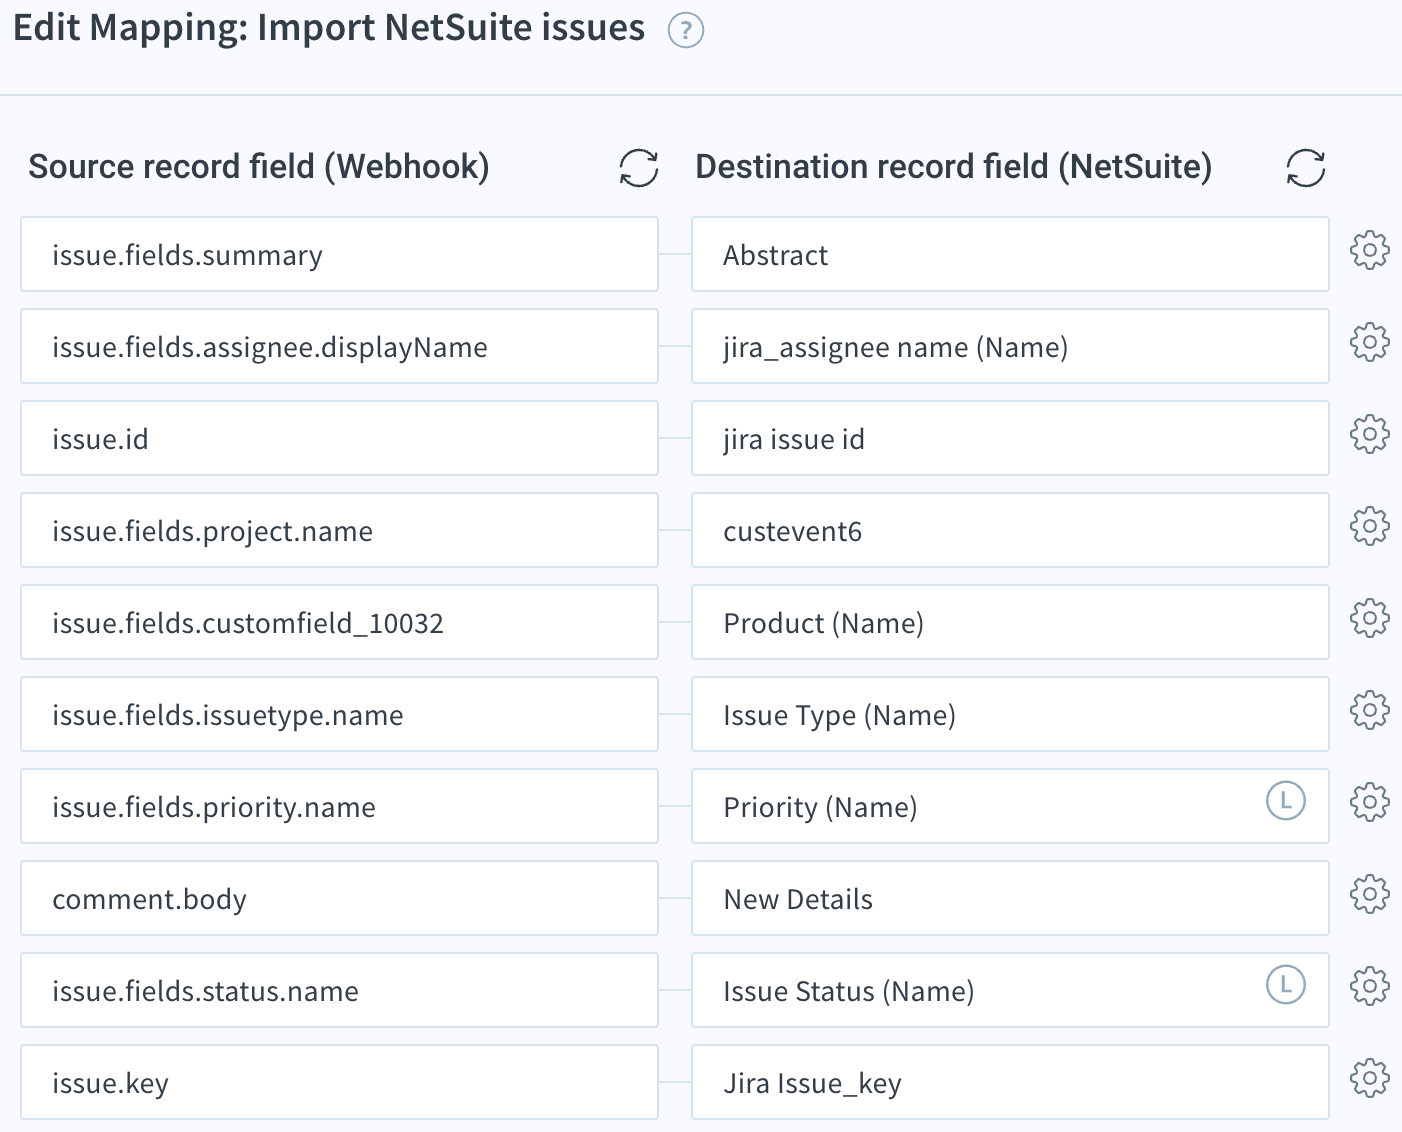Select the issue.key source field
The image size is (1402, 1132).
[x=339, y=1083]
